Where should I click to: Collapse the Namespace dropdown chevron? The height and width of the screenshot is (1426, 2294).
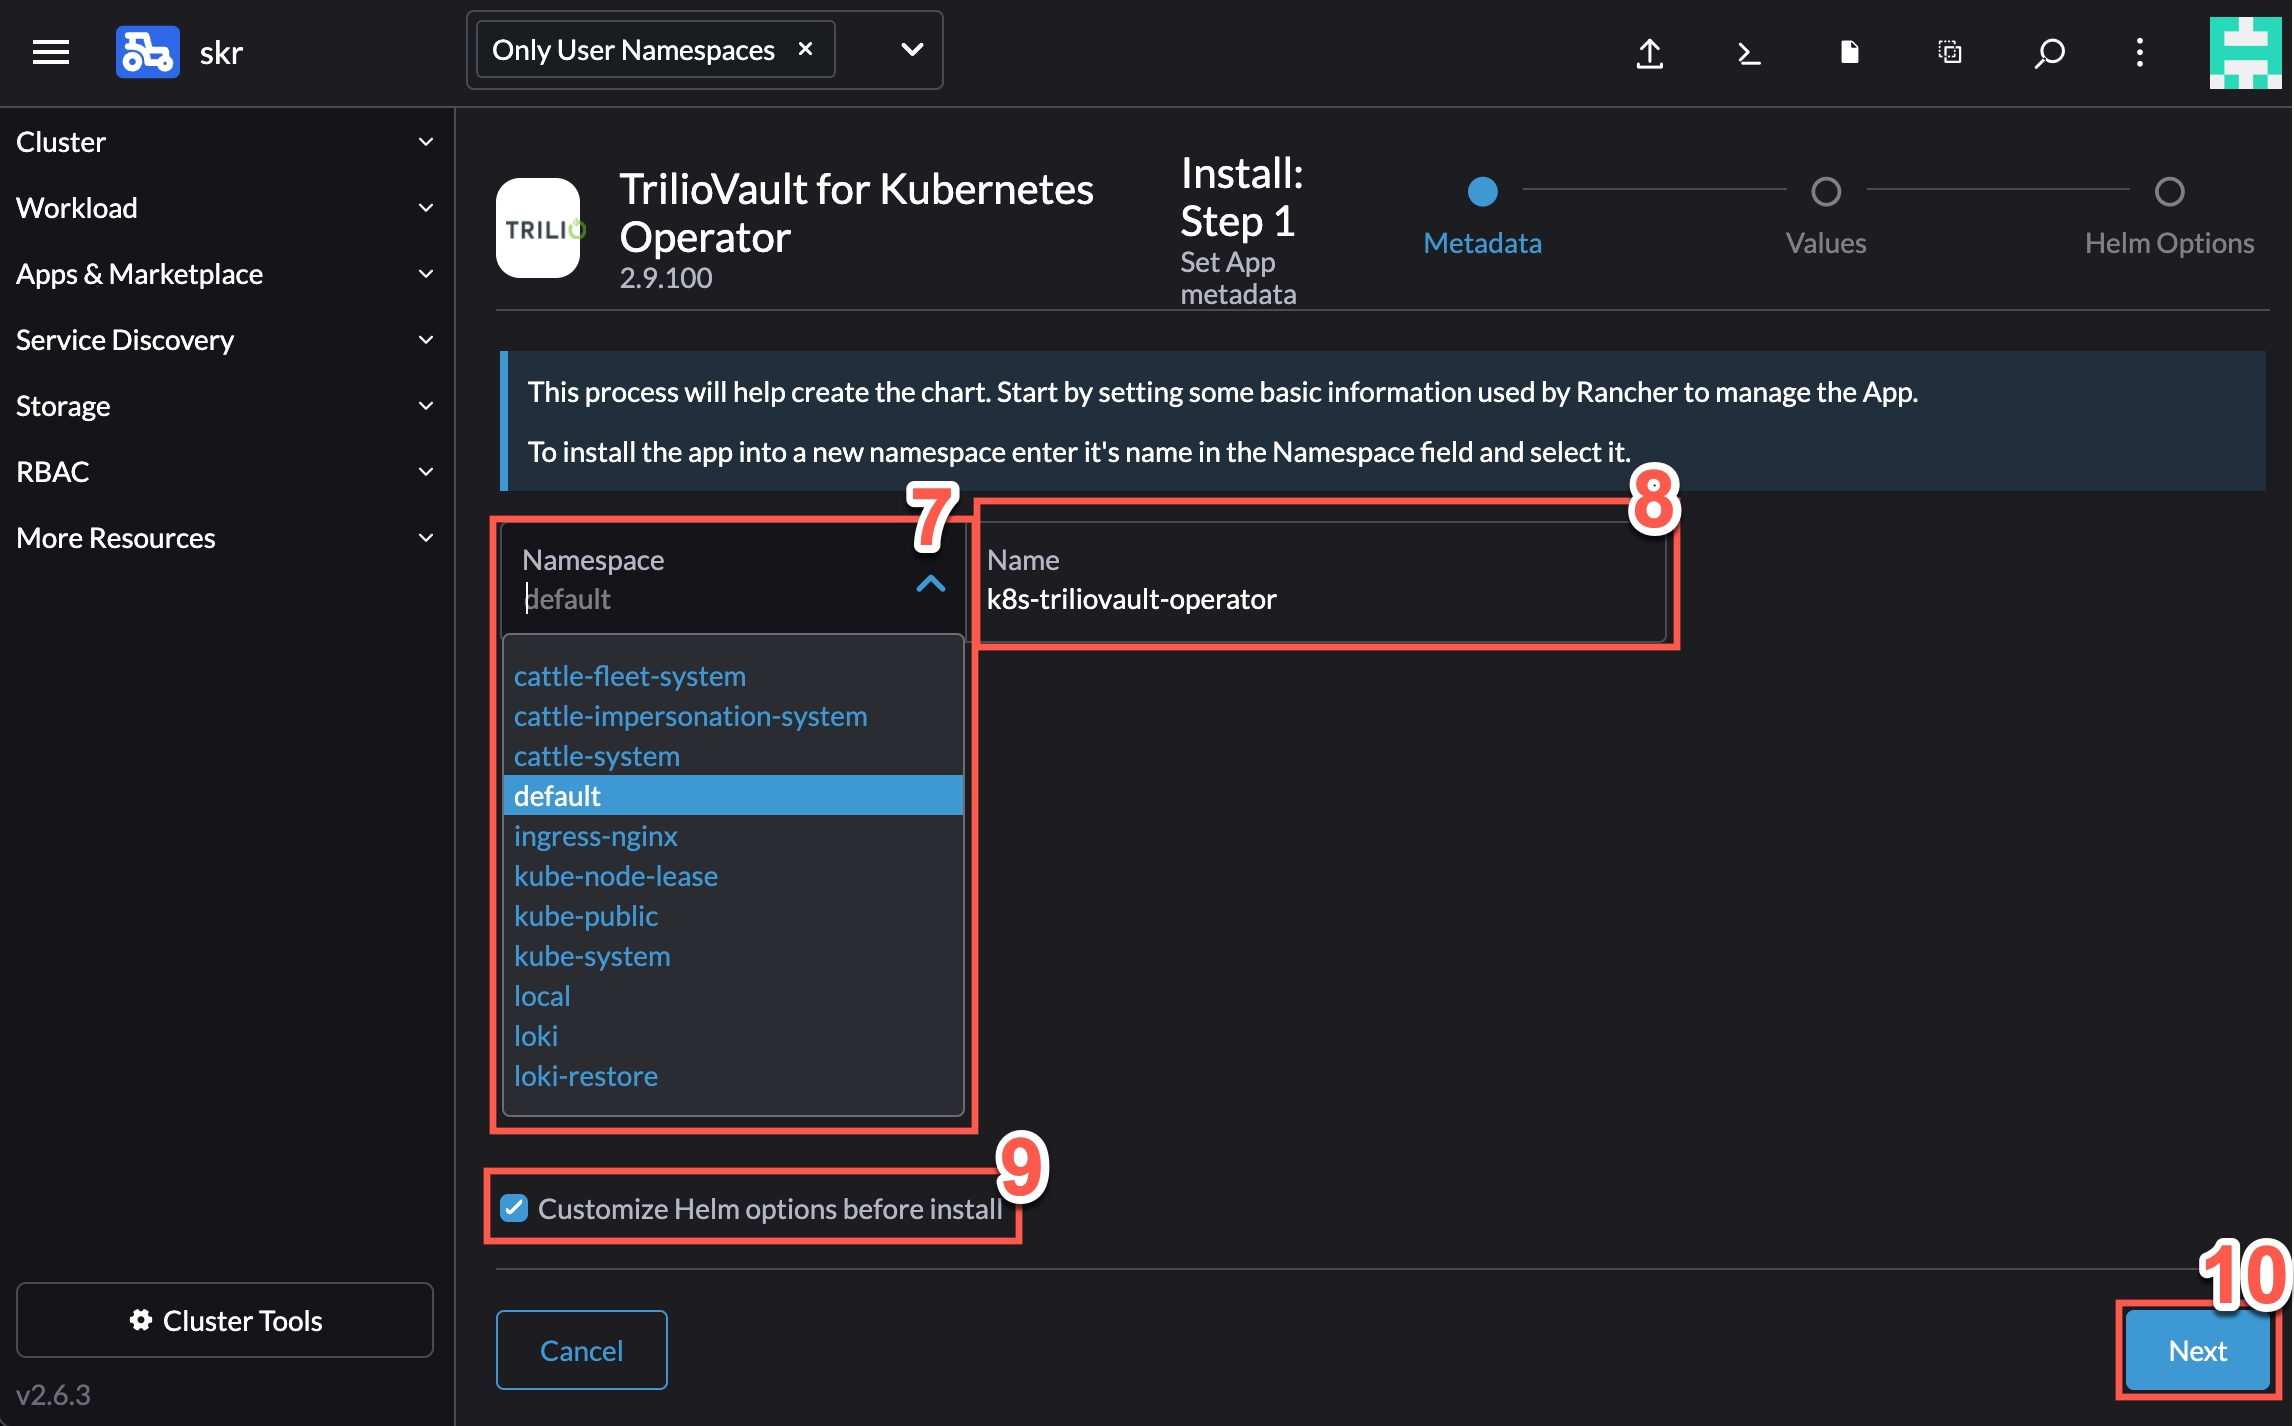tap(930, 583)
